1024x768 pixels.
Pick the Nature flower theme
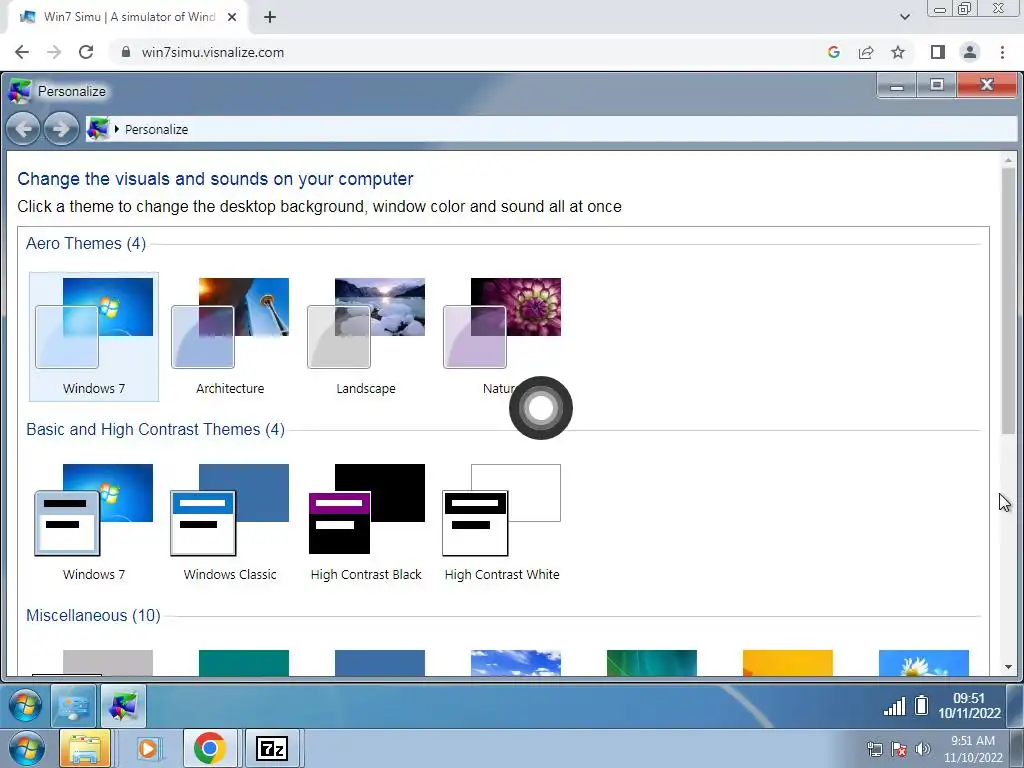coord(502,336)
